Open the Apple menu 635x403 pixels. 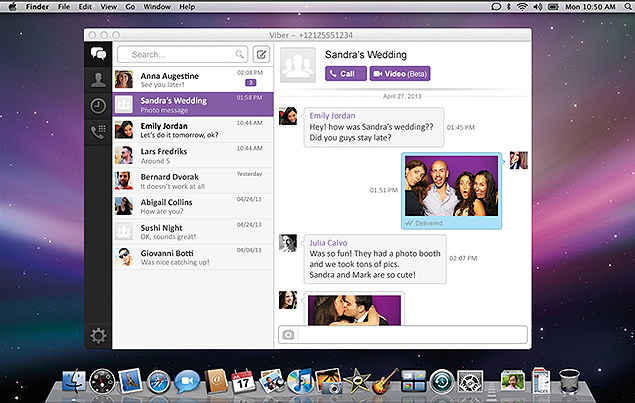13,6
